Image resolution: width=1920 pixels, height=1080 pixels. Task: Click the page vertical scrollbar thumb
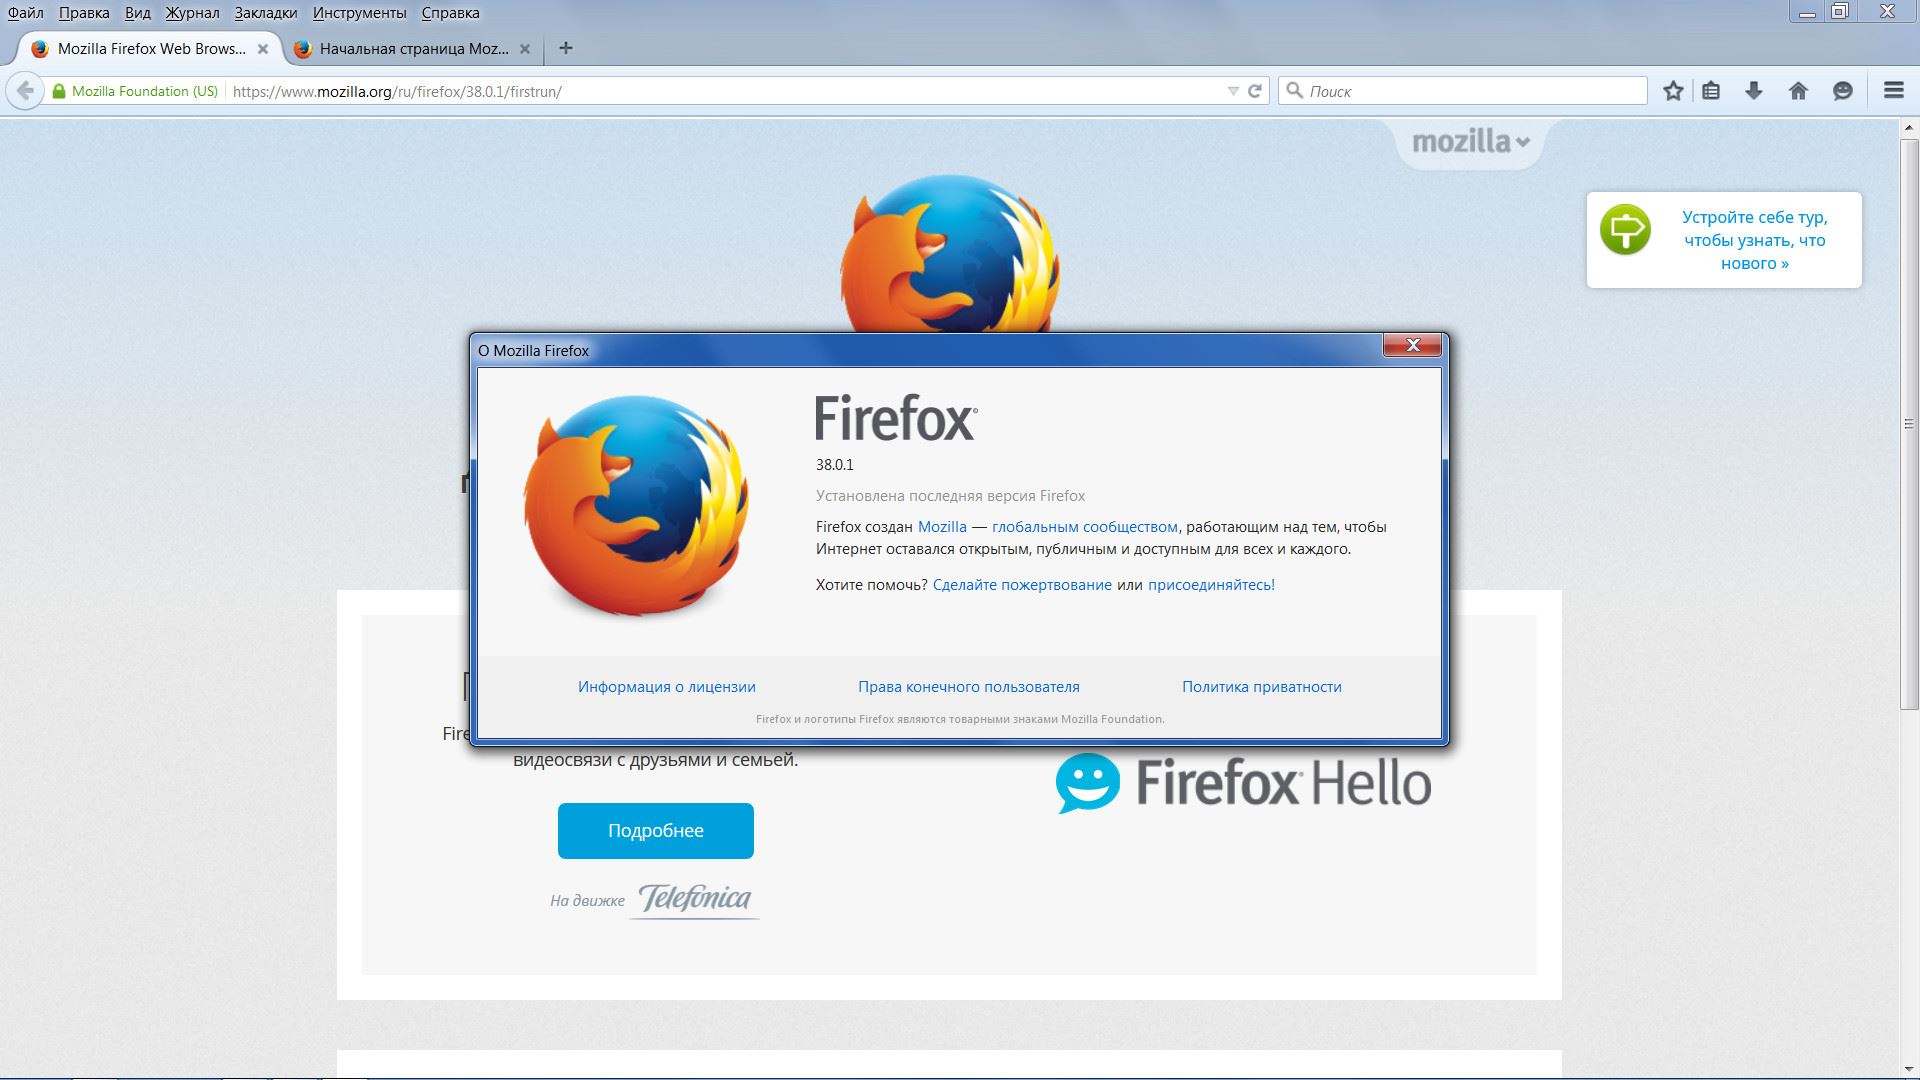pos(1909,424)
